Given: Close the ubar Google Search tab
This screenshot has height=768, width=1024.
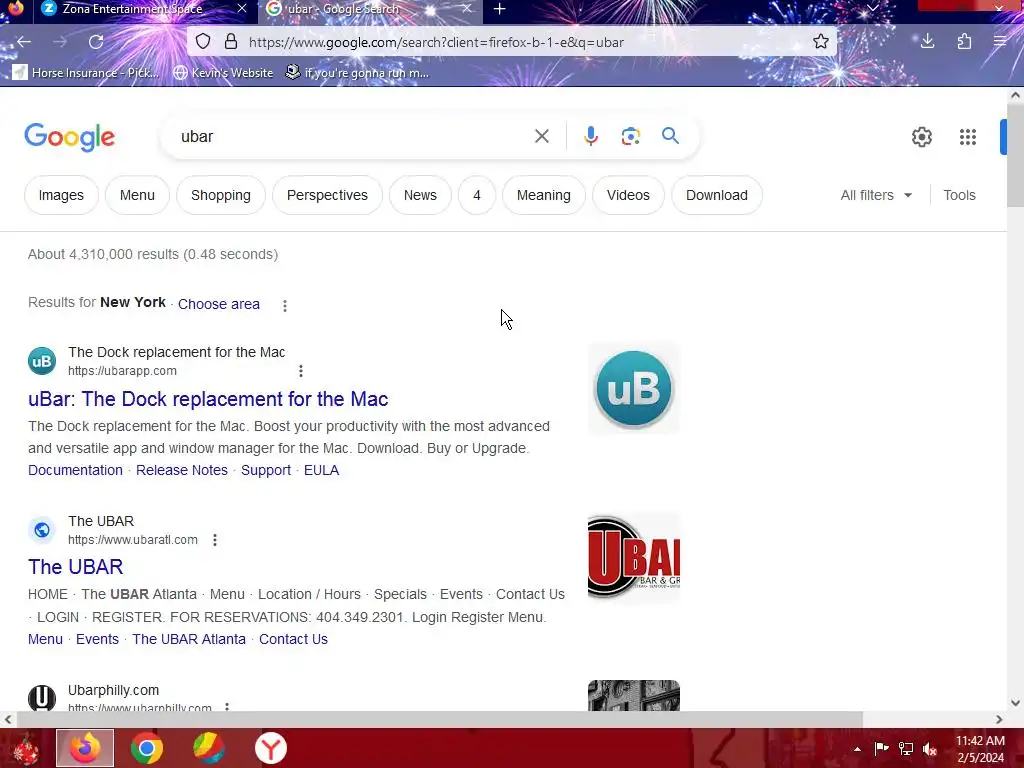Looking at the screenshot, I should click(x=466, y=8).
